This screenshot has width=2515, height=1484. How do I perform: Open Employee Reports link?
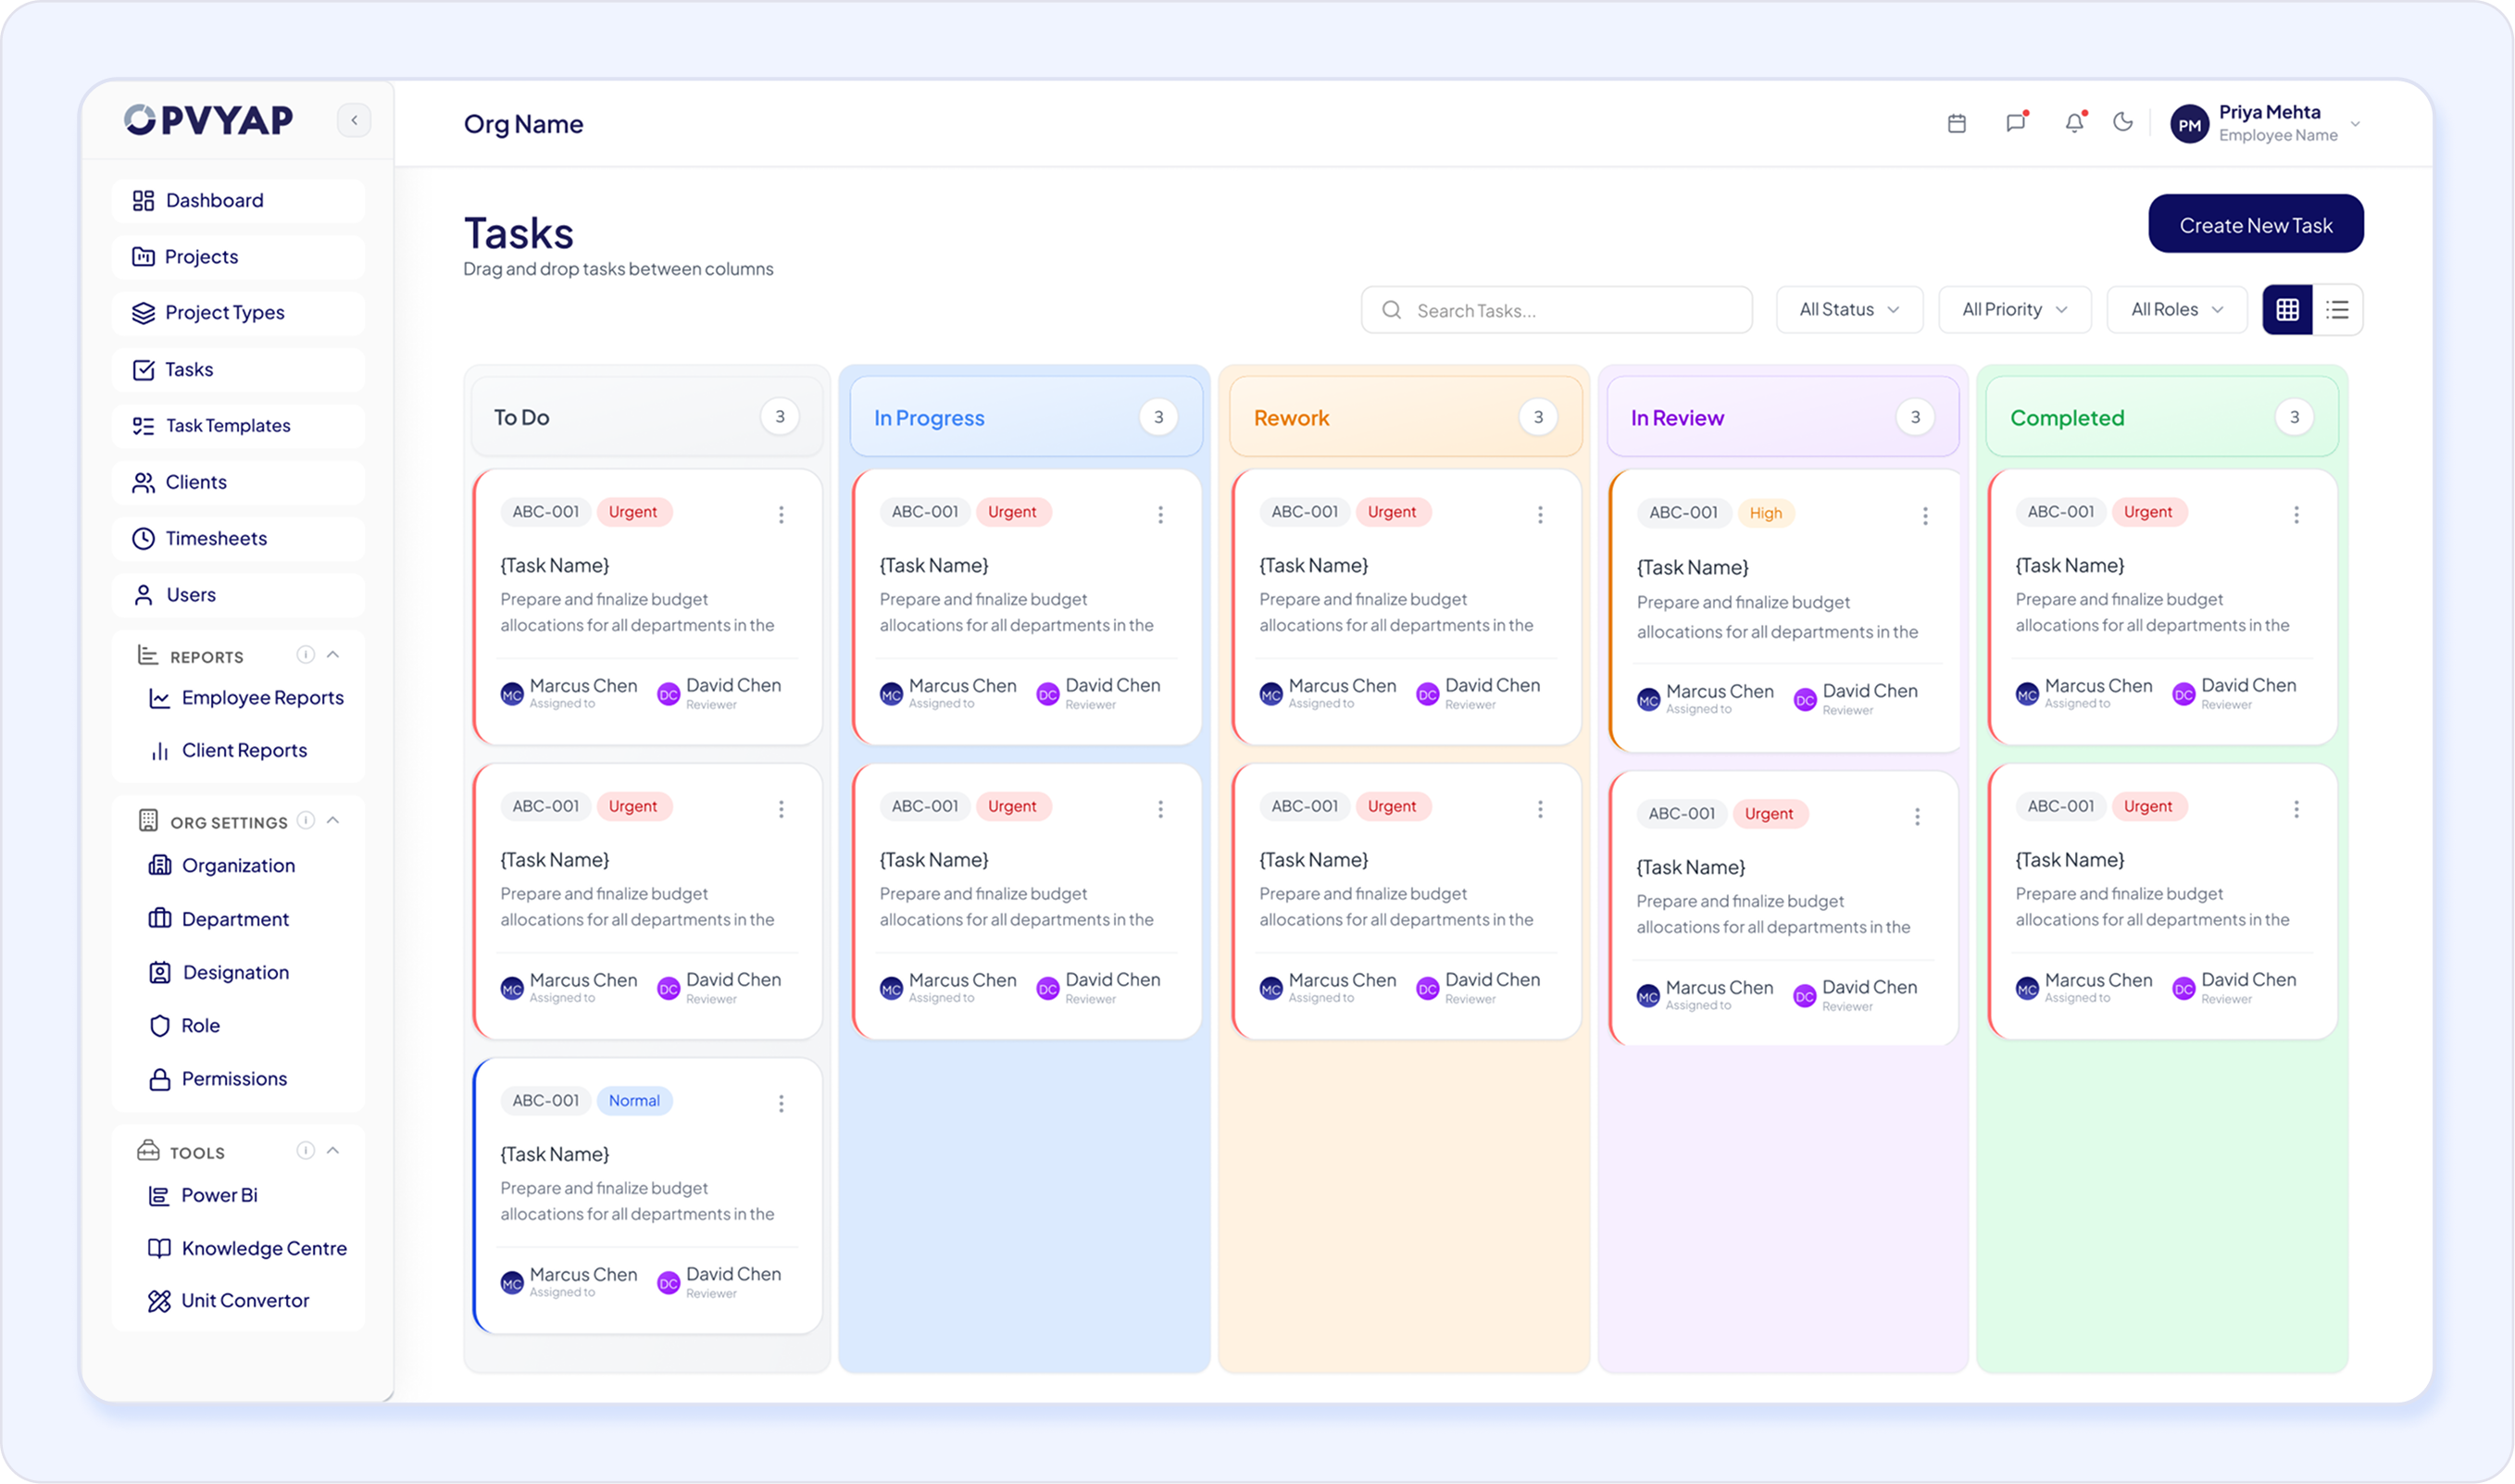(246, 698)
